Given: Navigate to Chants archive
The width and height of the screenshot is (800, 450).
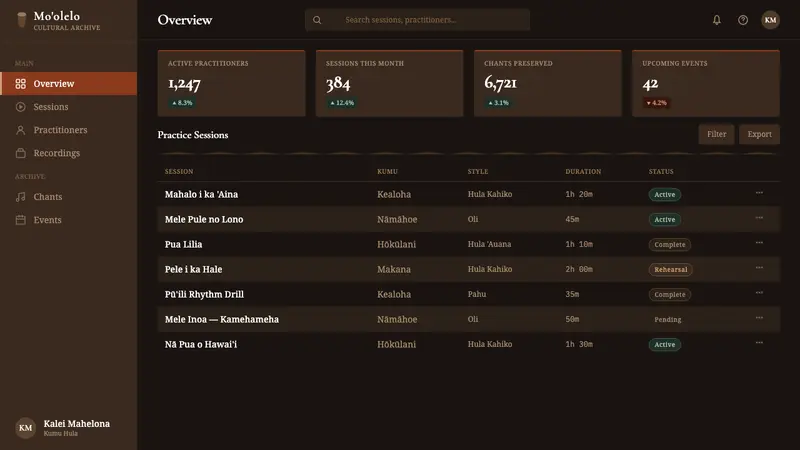Looking at the screenshot, I should click(68, 196).
